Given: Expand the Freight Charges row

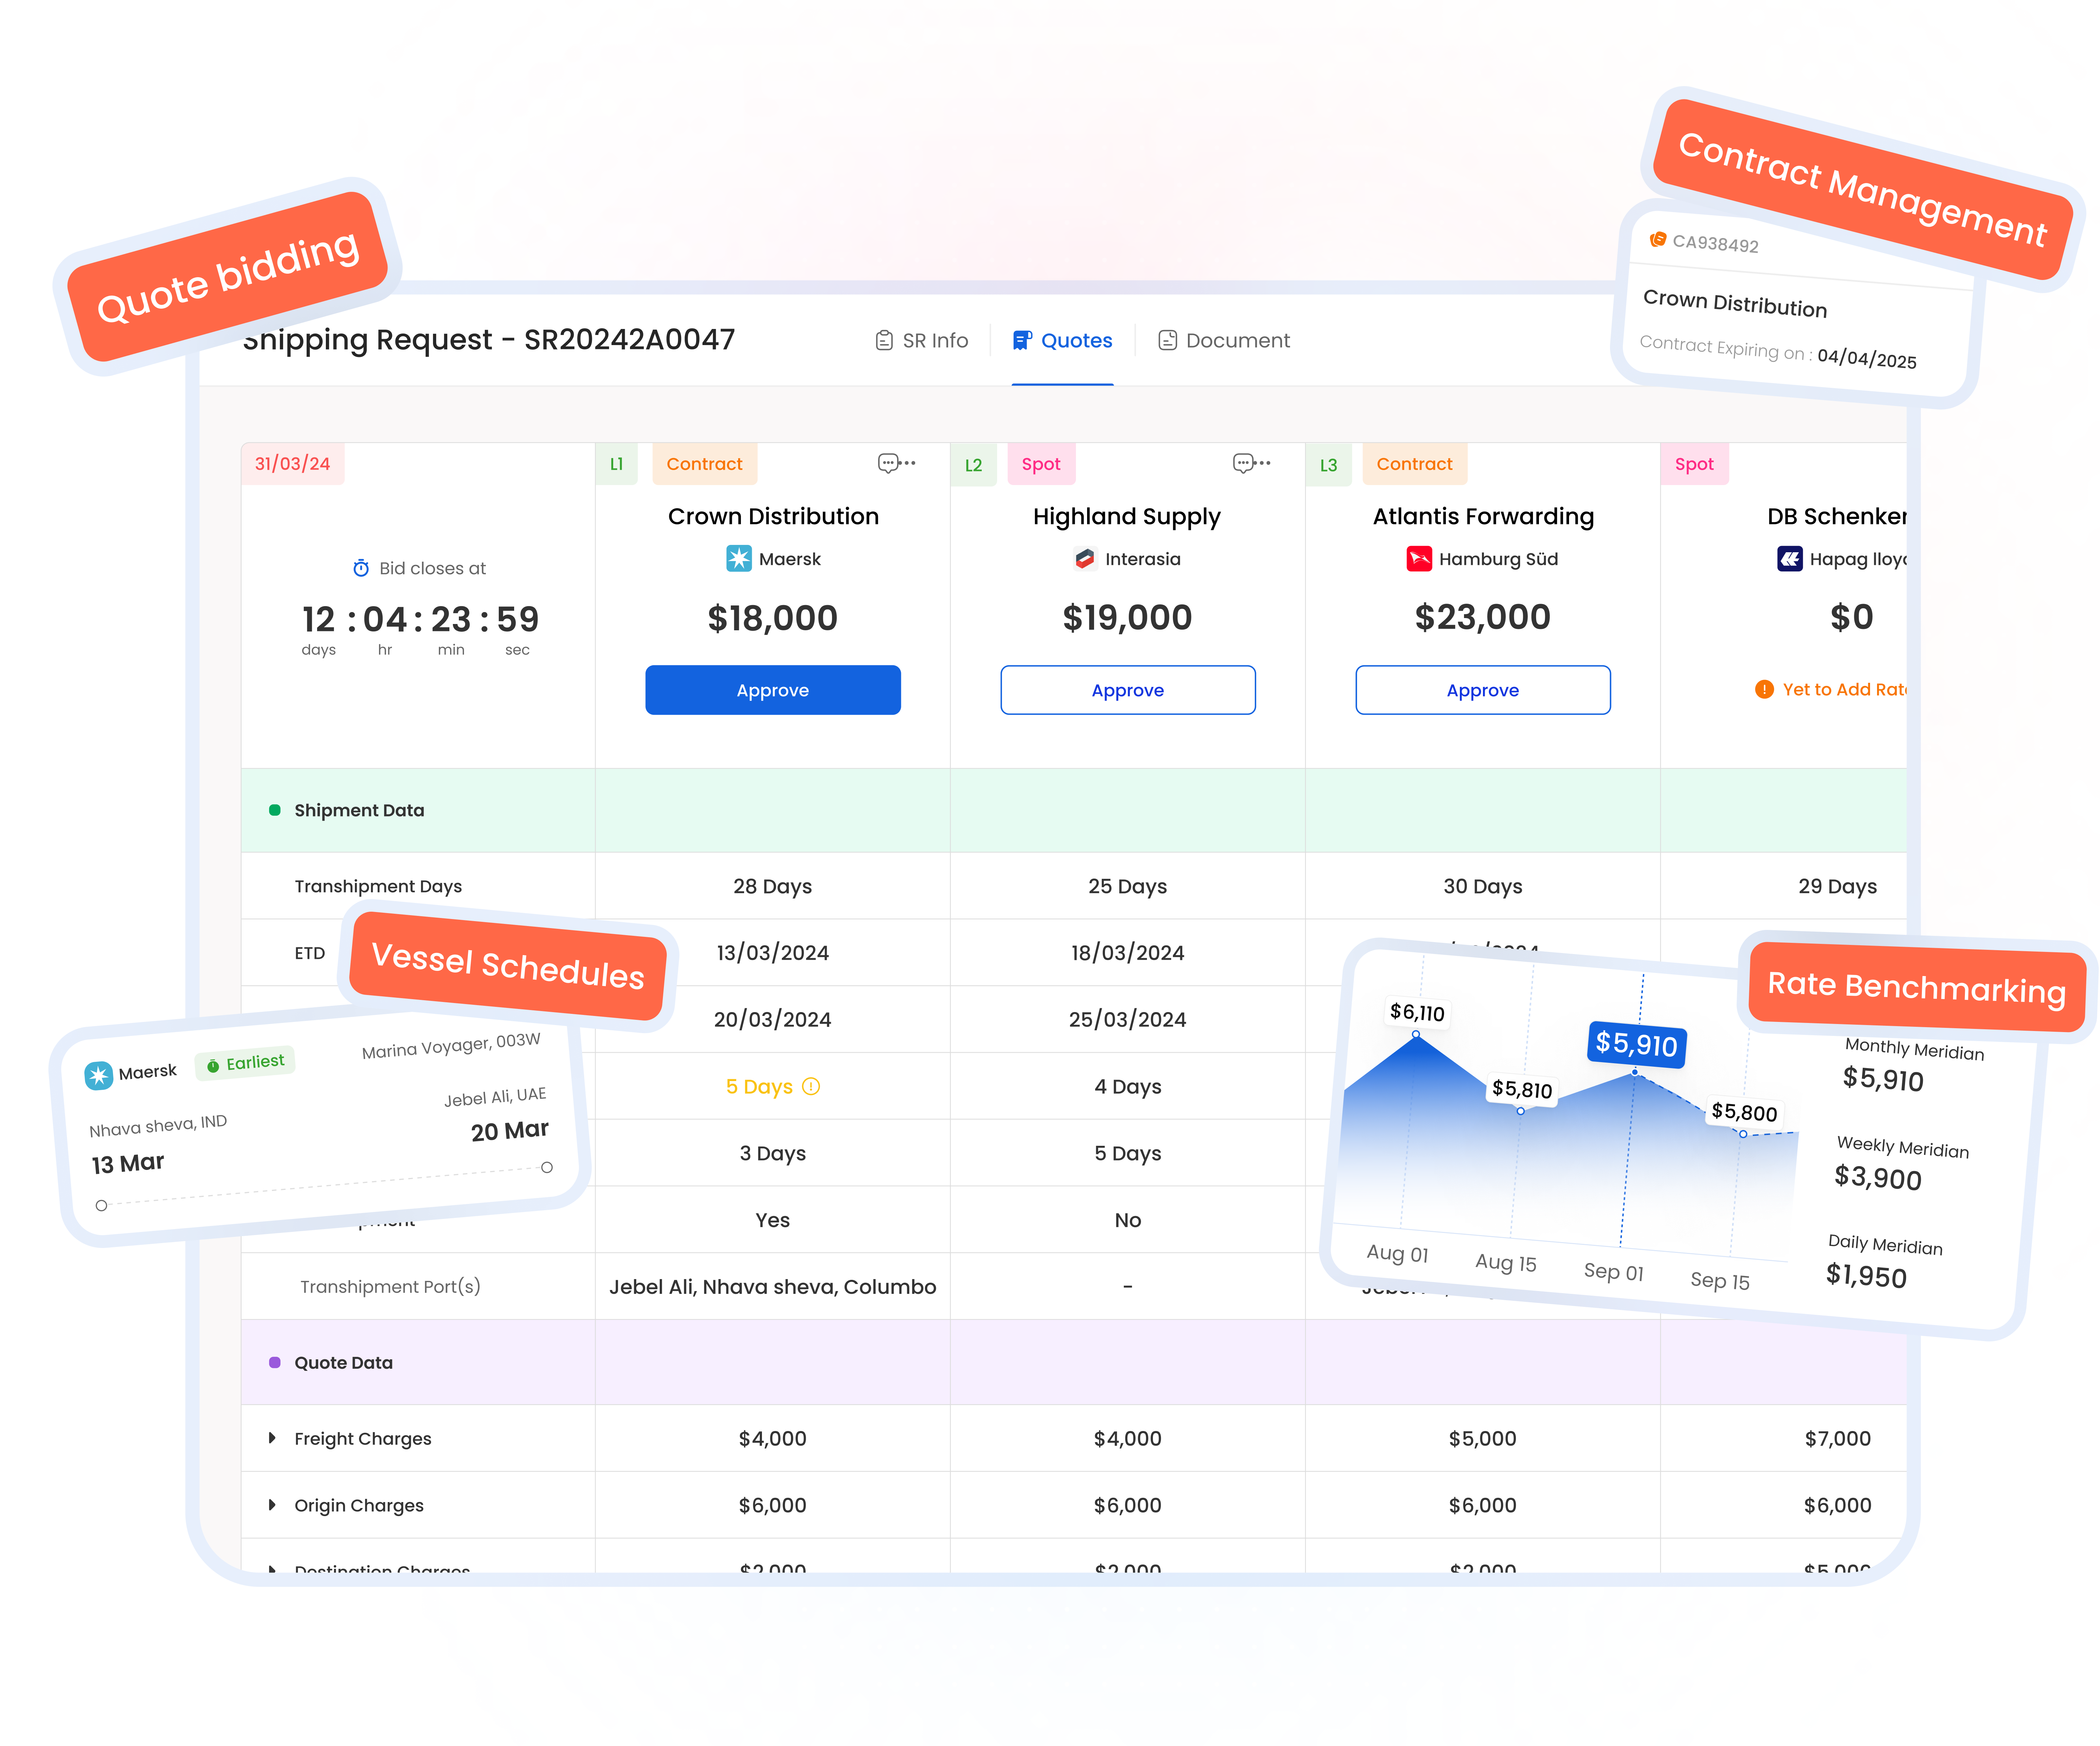Looking at the screenshot, I should click(x=272, y=1438).
